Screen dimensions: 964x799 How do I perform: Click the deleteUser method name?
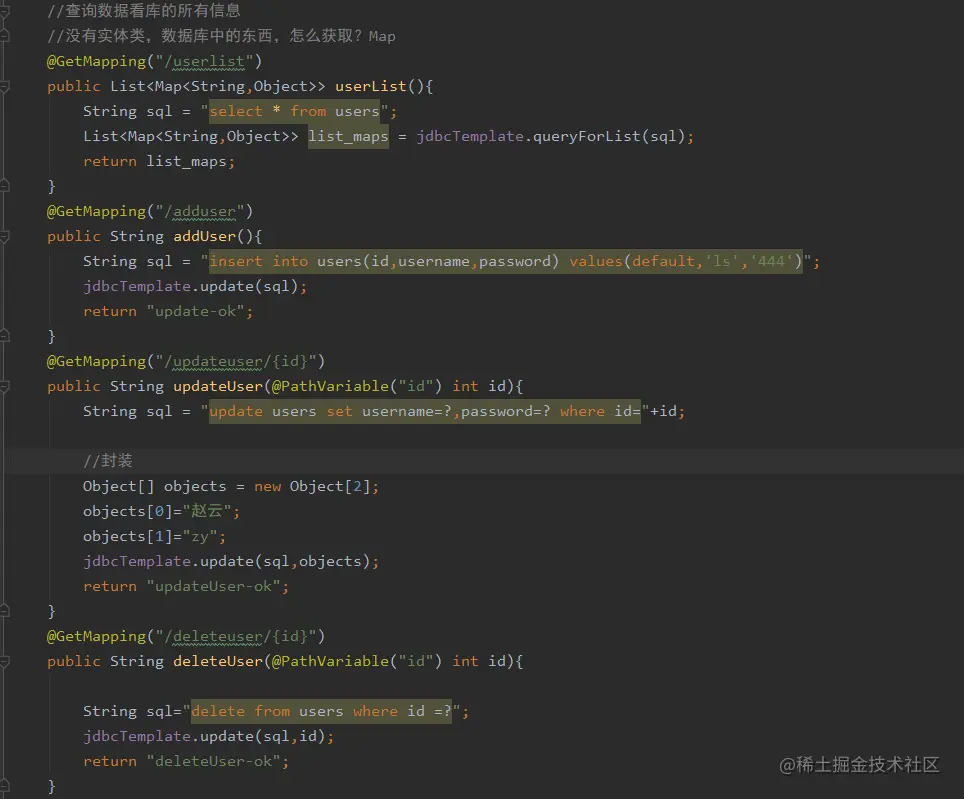(x=218, y=661)
